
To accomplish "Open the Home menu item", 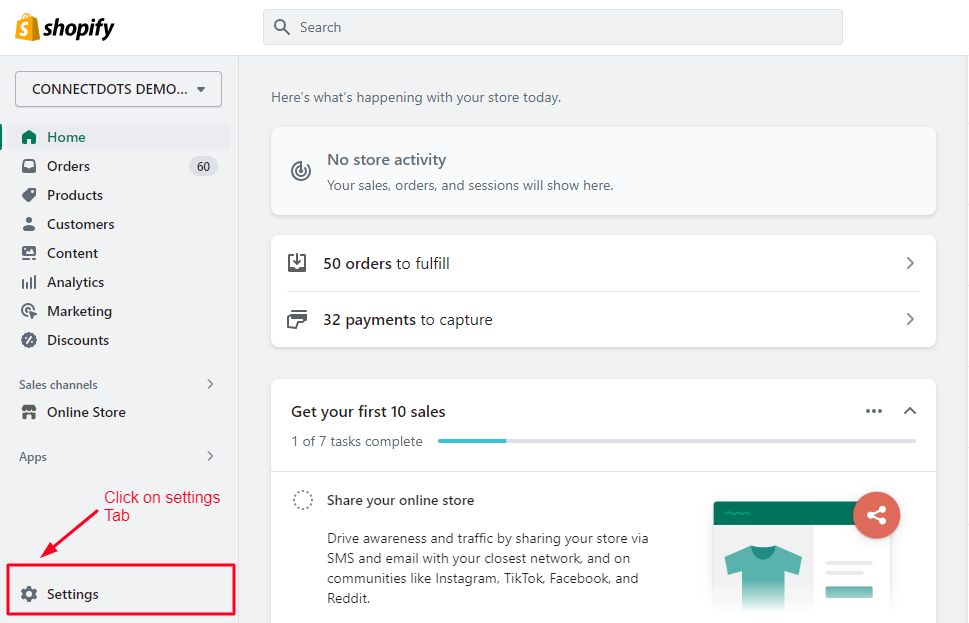I will click(66, 137).
